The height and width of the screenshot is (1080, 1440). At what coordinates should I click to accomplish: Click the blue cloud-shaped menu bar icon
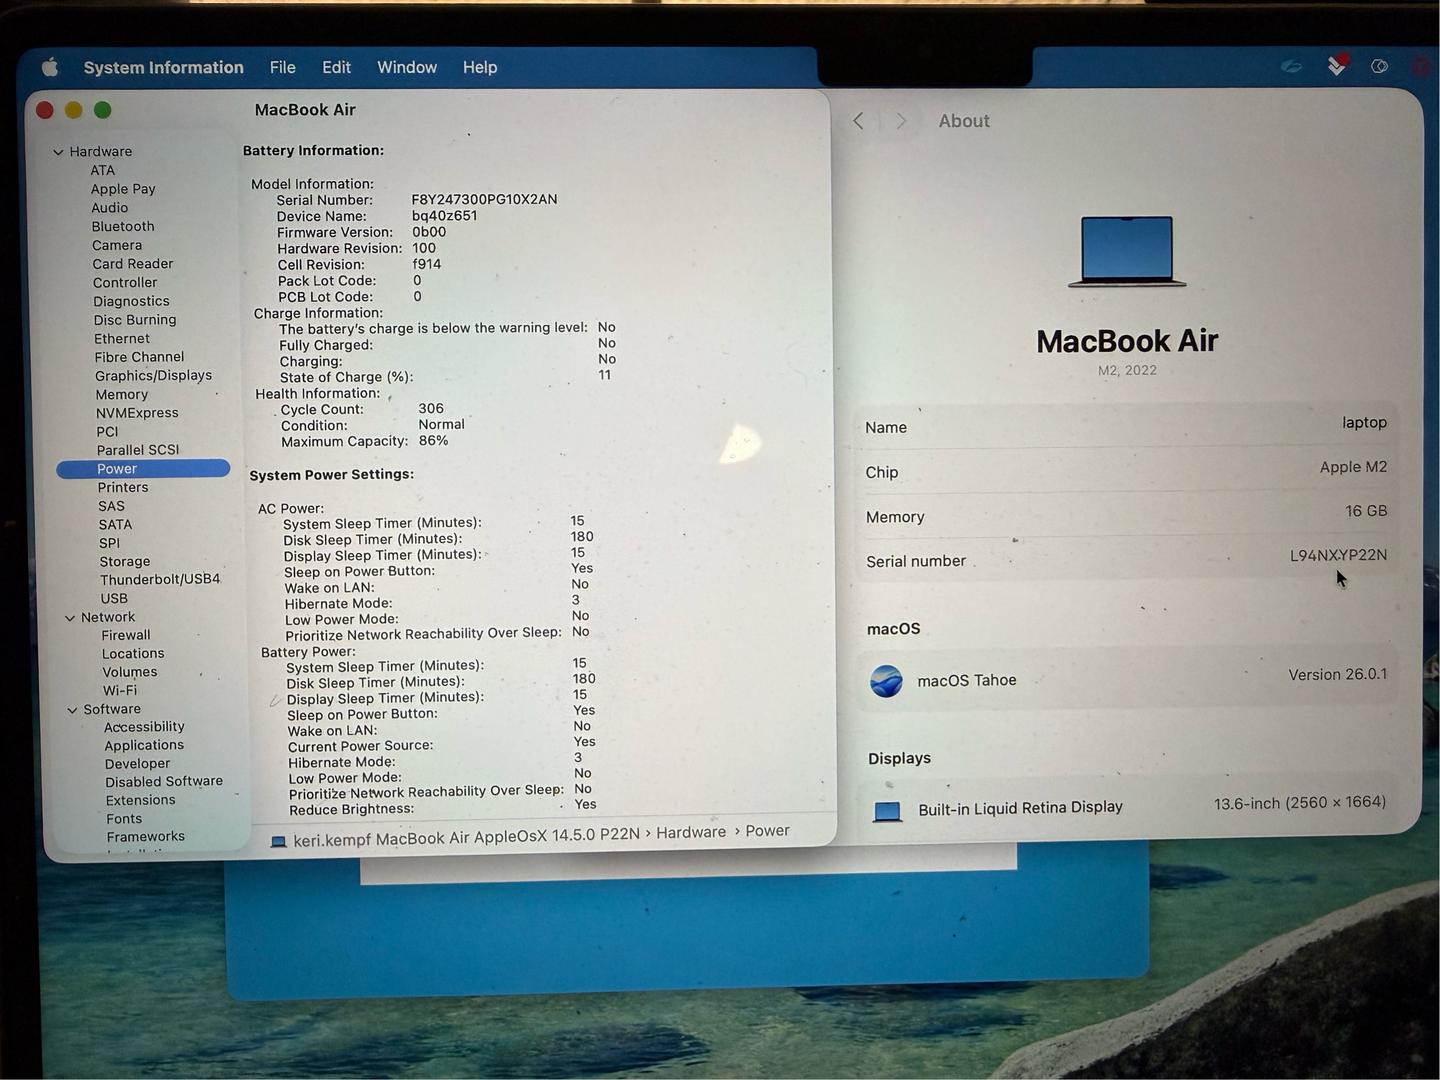point(1292,66)
